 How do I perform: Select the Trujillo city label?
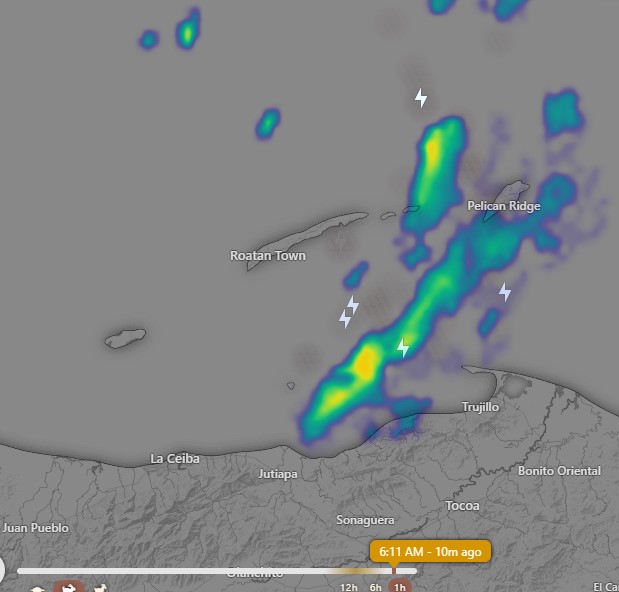[x=480, y=407]
